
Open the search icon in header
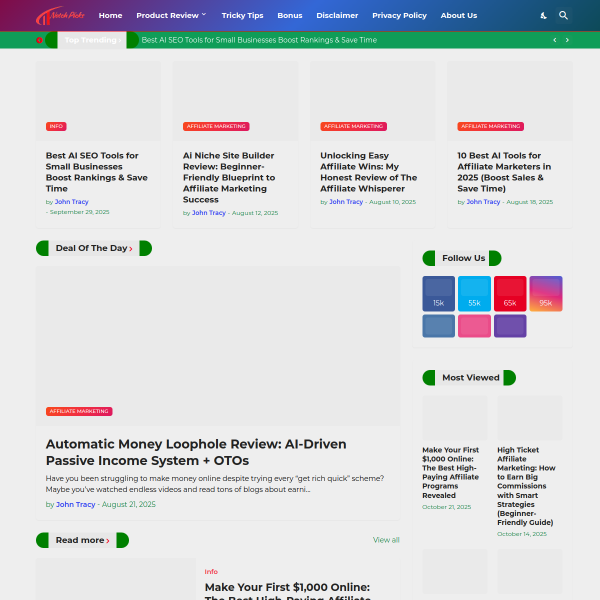[x=563, y=16]
